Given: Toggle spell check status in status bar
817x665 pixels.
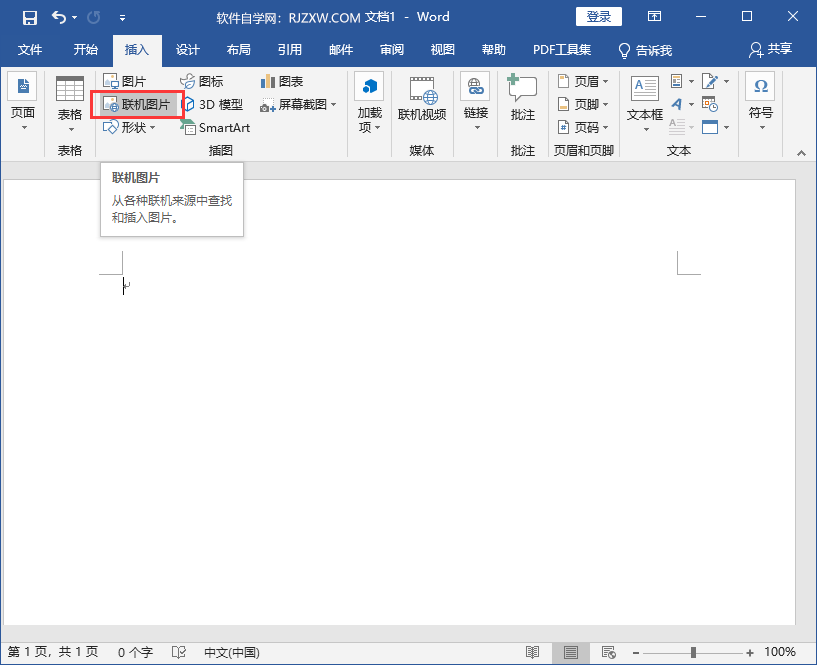Looking at the screenshot, I should (x=178, y=651).
